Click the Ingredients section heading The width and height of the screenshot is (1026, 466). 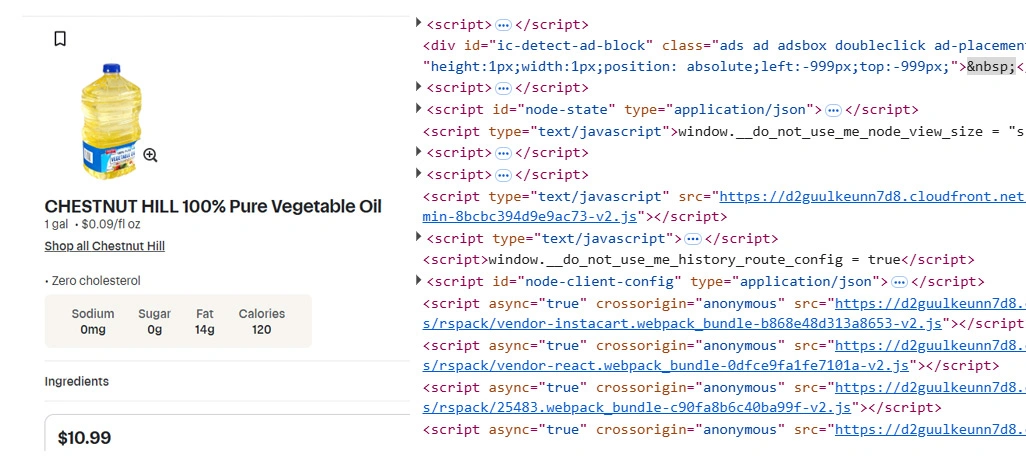pyautogui.click(x=77, y=381)
